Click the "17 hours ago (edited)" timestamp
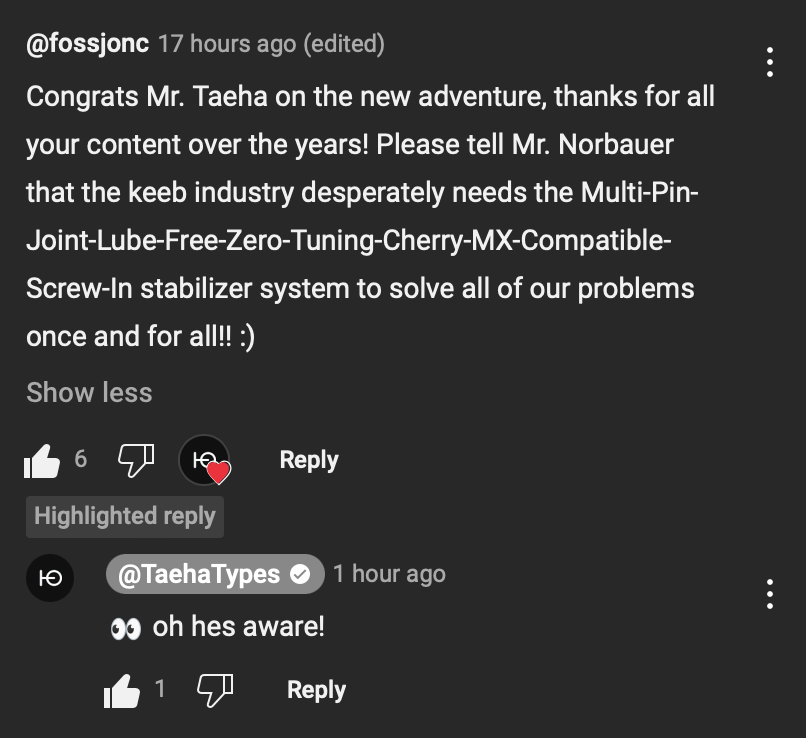The image size is (806, 738). pos(271,44)
